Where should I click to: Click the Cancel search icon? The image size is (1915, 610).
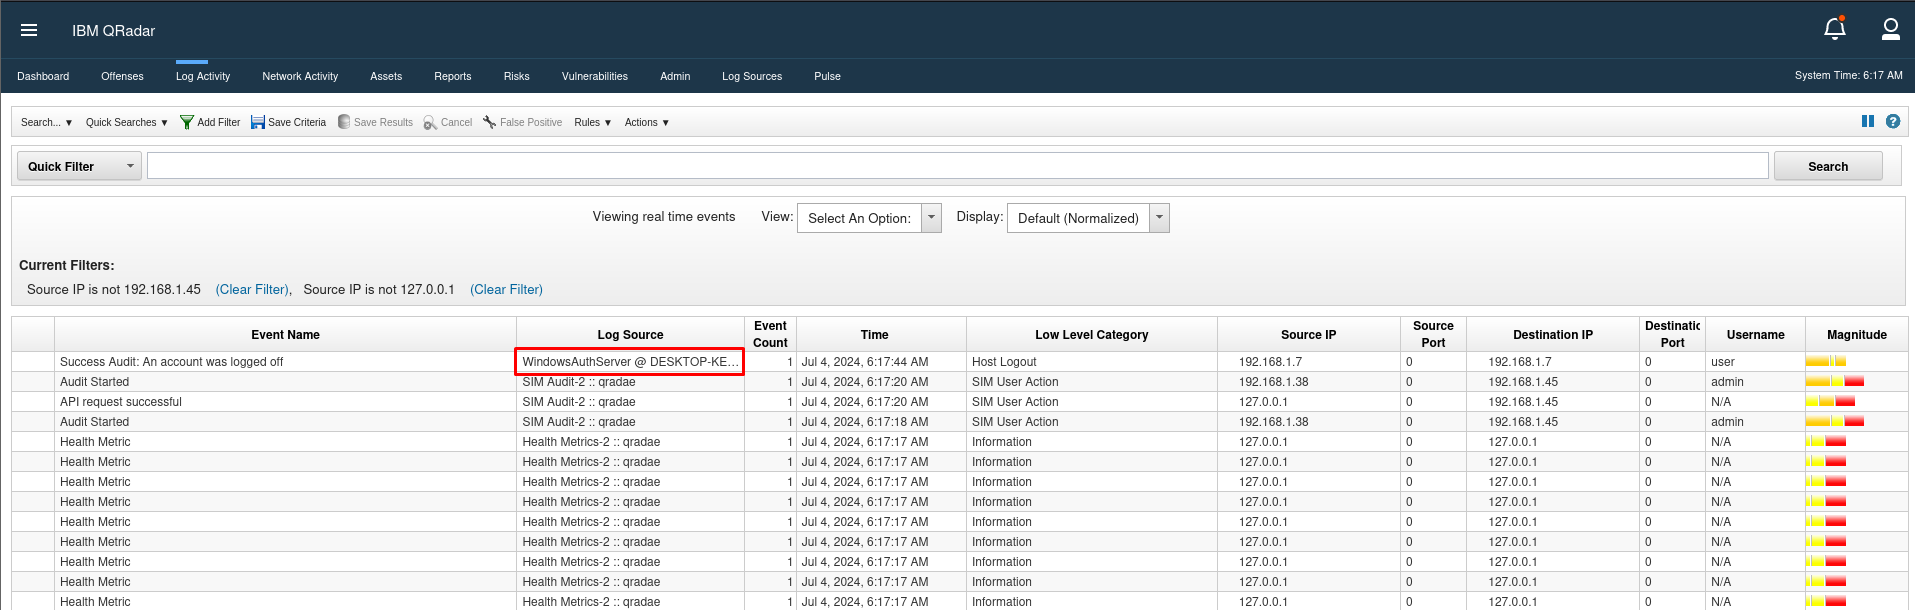(430, 122)
